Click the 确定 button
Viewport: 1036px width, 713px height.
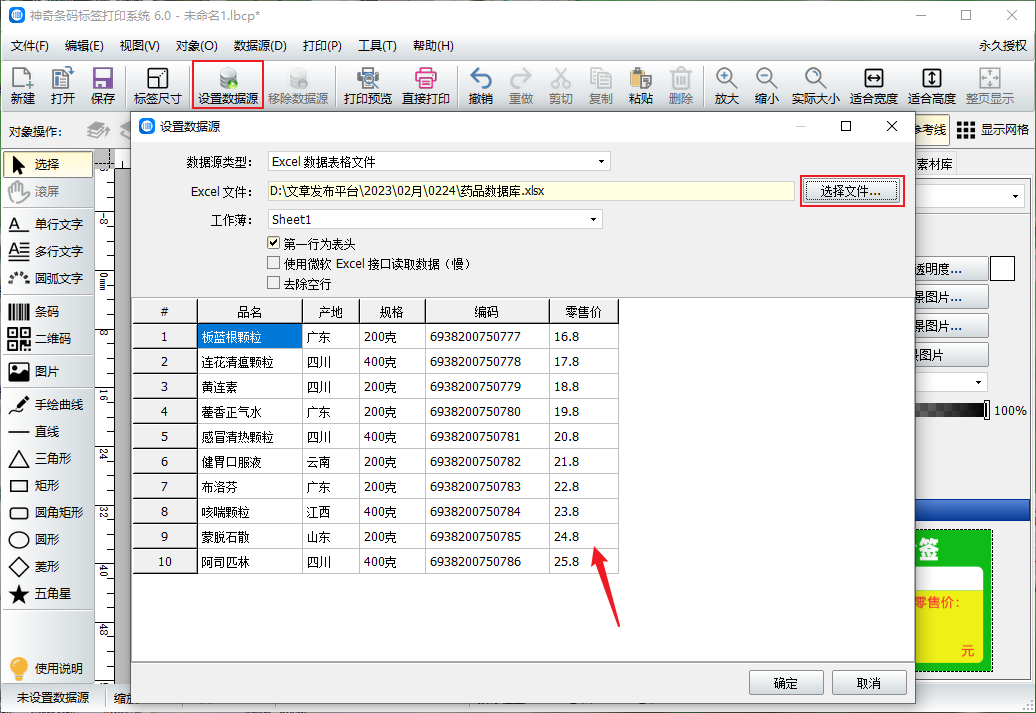coord(786,683)
